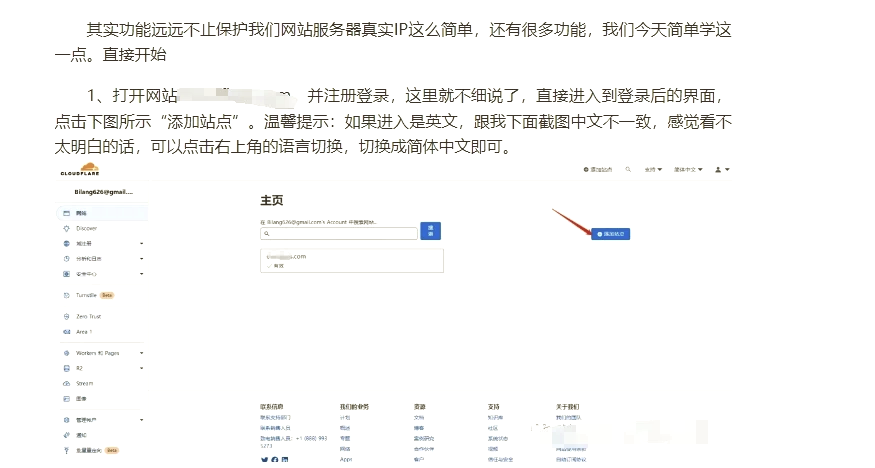Image resolution: width=875 pixels, height=468 pixels.
Task: Open the 网站 (Websites) sidebar item
Action: click(102, 213)
